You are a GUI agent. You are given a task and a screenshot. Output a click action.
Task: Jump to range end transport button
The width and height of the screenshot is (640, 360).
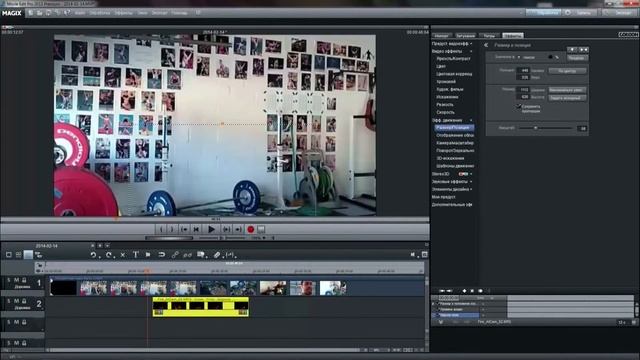238,229
